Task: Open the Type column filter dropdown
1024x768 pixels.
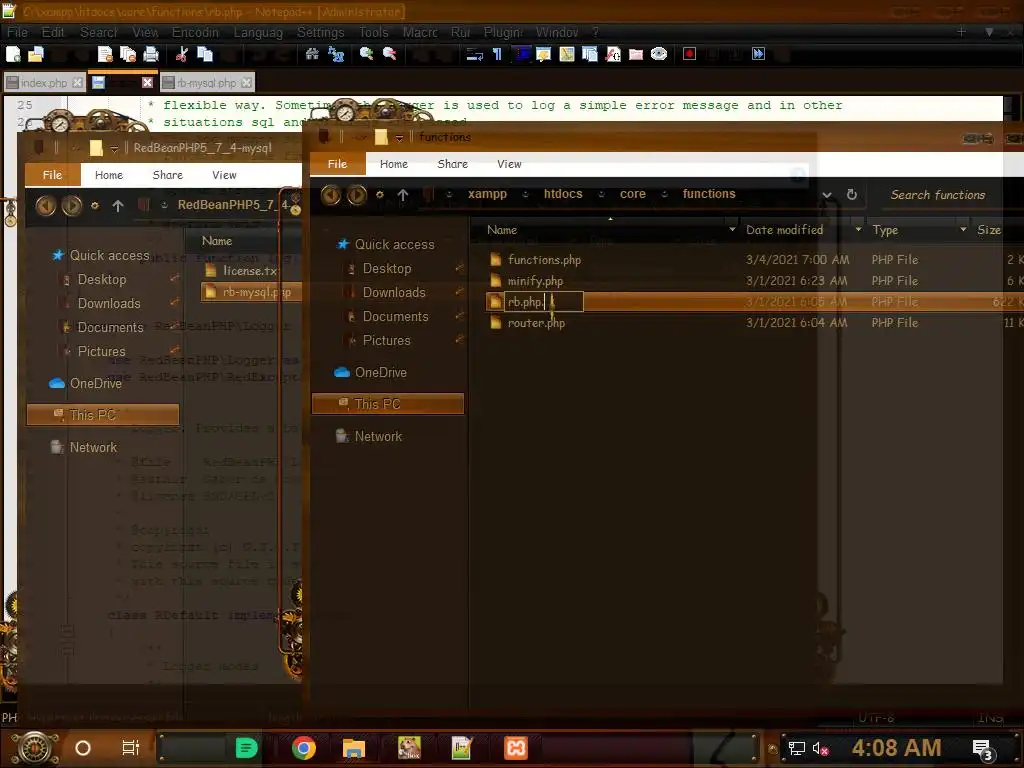Action: pos(963,230)
